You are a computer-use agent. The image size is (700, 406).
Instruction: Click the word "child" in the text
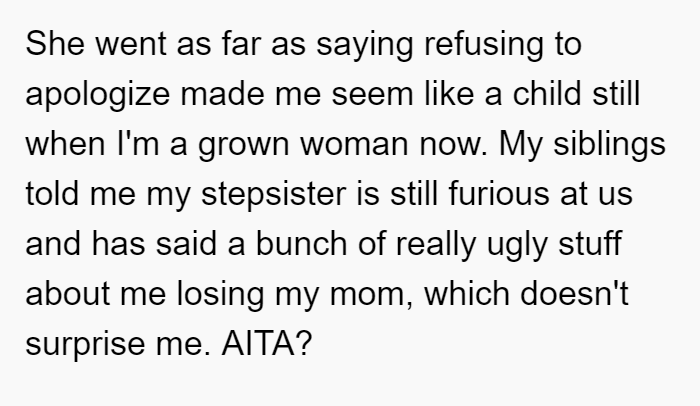547,94
